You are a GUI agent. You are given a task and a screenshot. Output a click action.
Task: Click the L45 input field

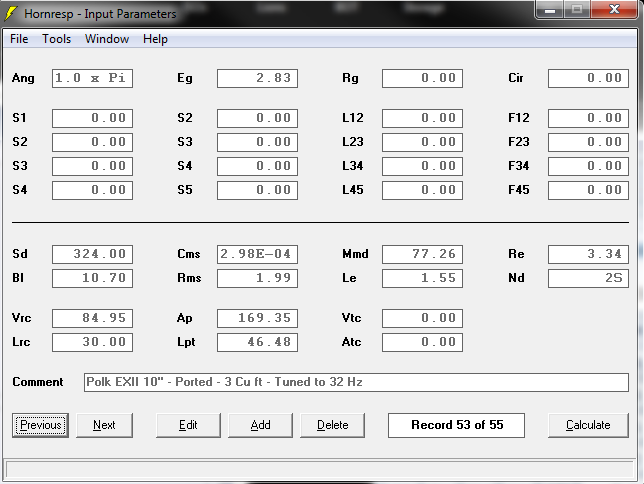pos(422,190)
